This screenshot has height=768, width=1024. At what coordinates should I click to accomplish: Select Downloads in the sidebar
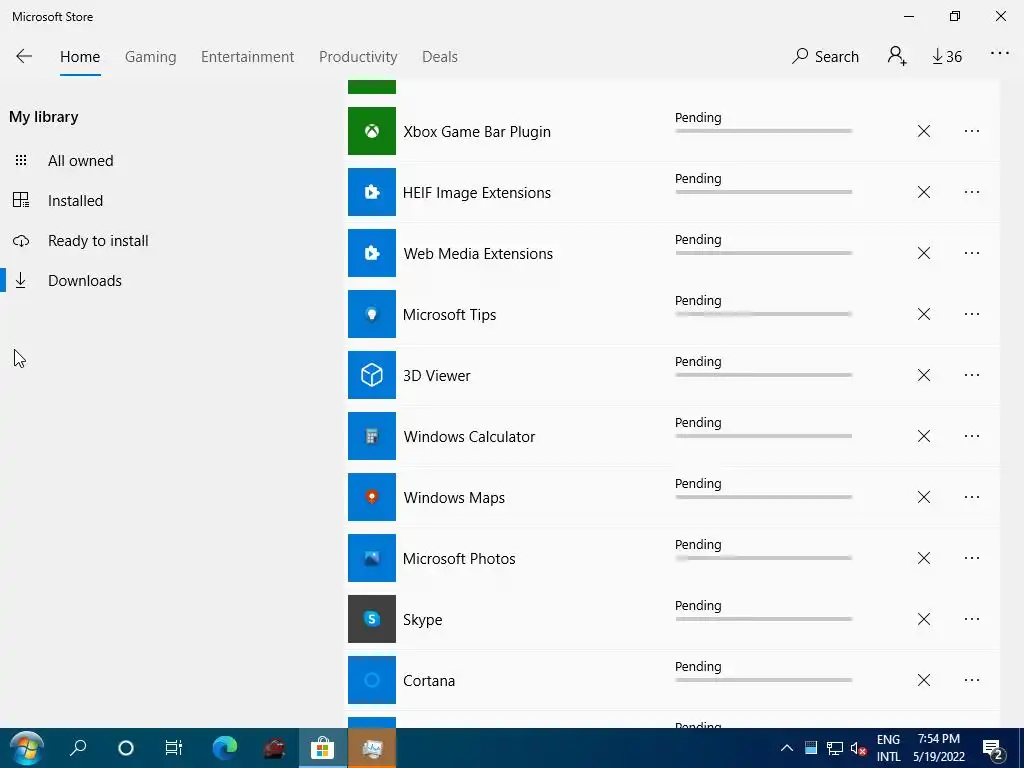point(85,280)
